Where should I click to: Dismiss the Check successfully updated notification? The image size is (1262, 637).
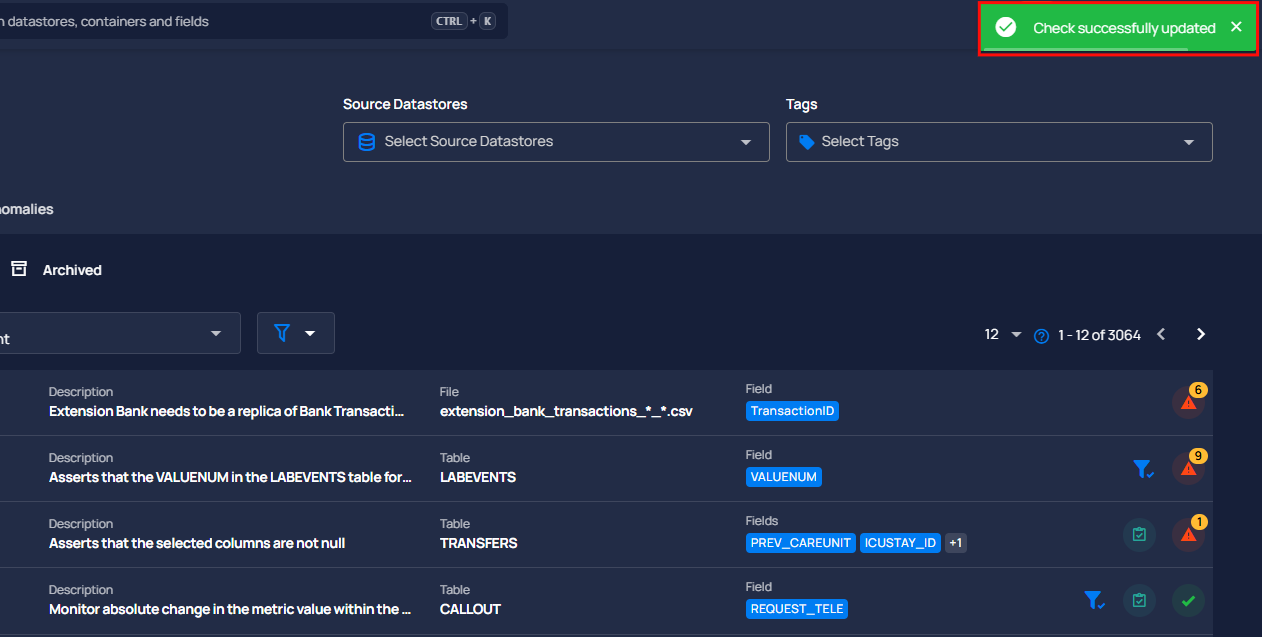coord(1236,27)
